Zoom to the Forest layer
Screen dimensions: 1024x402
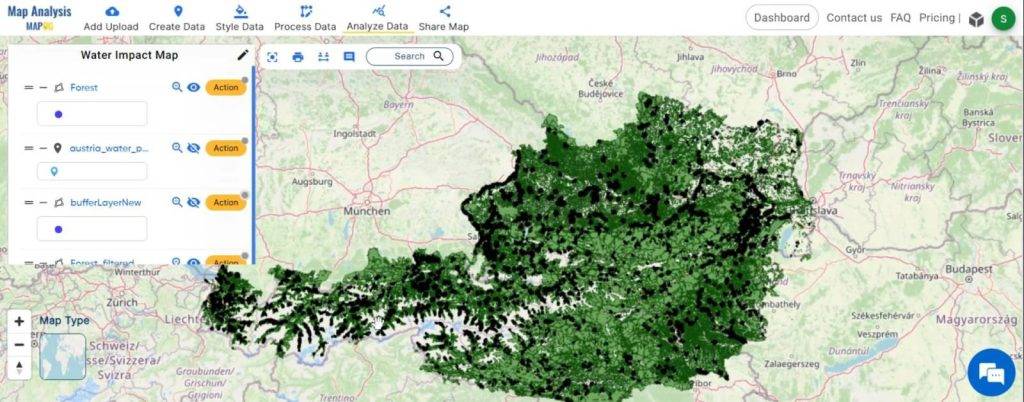tap(177, 87)
